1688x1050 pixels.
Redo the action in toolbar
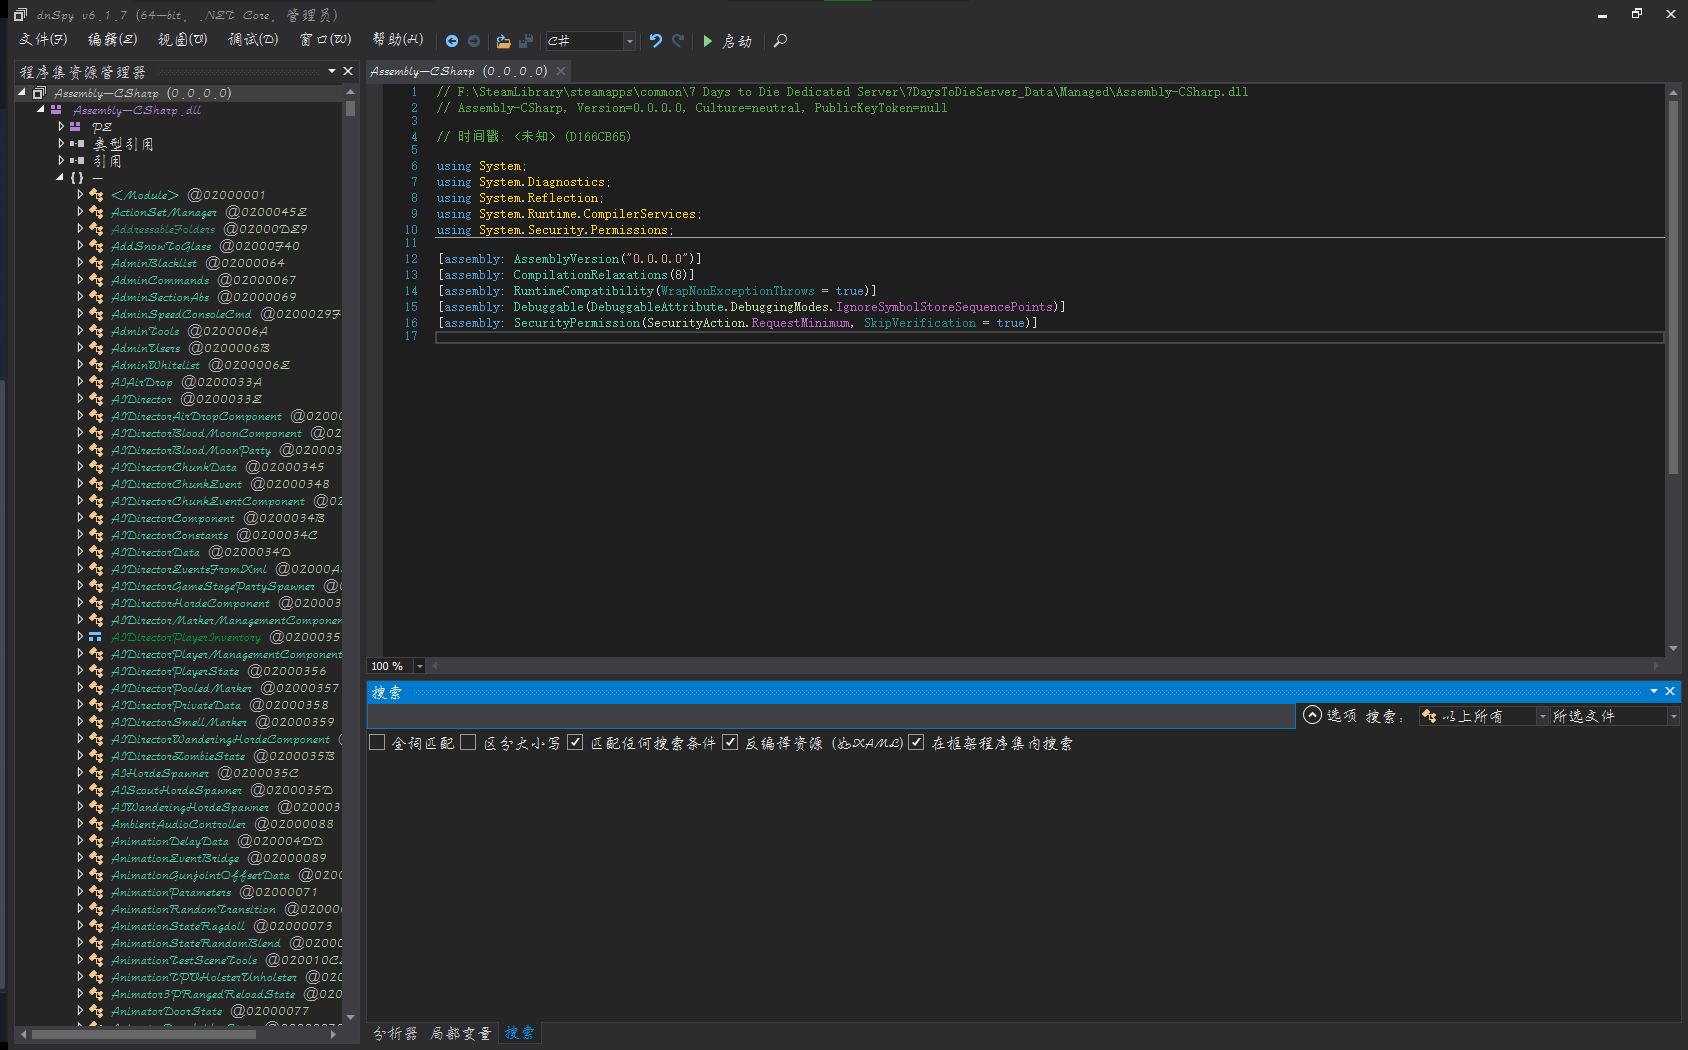(678, 41)
